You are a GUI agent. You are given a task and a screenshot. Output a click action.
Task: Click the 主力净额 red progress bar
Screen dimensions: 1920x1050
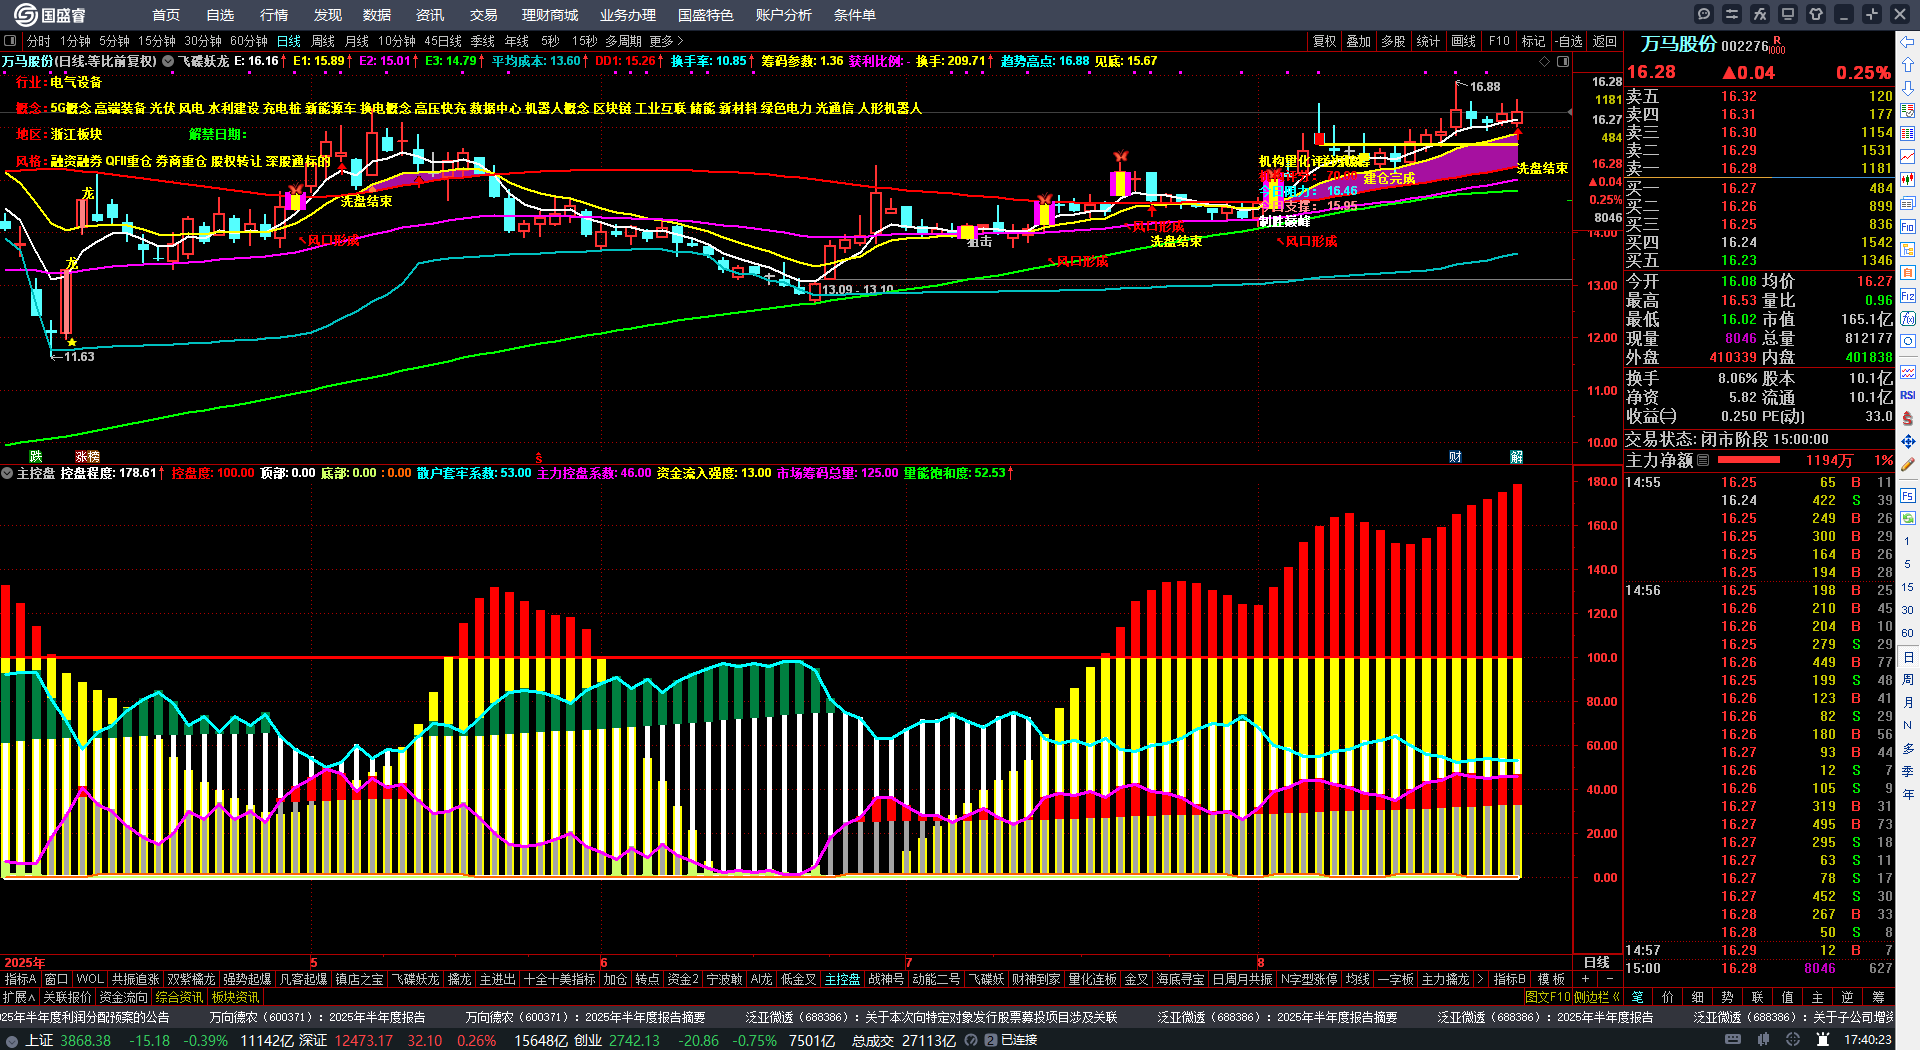click(1748, 460)
